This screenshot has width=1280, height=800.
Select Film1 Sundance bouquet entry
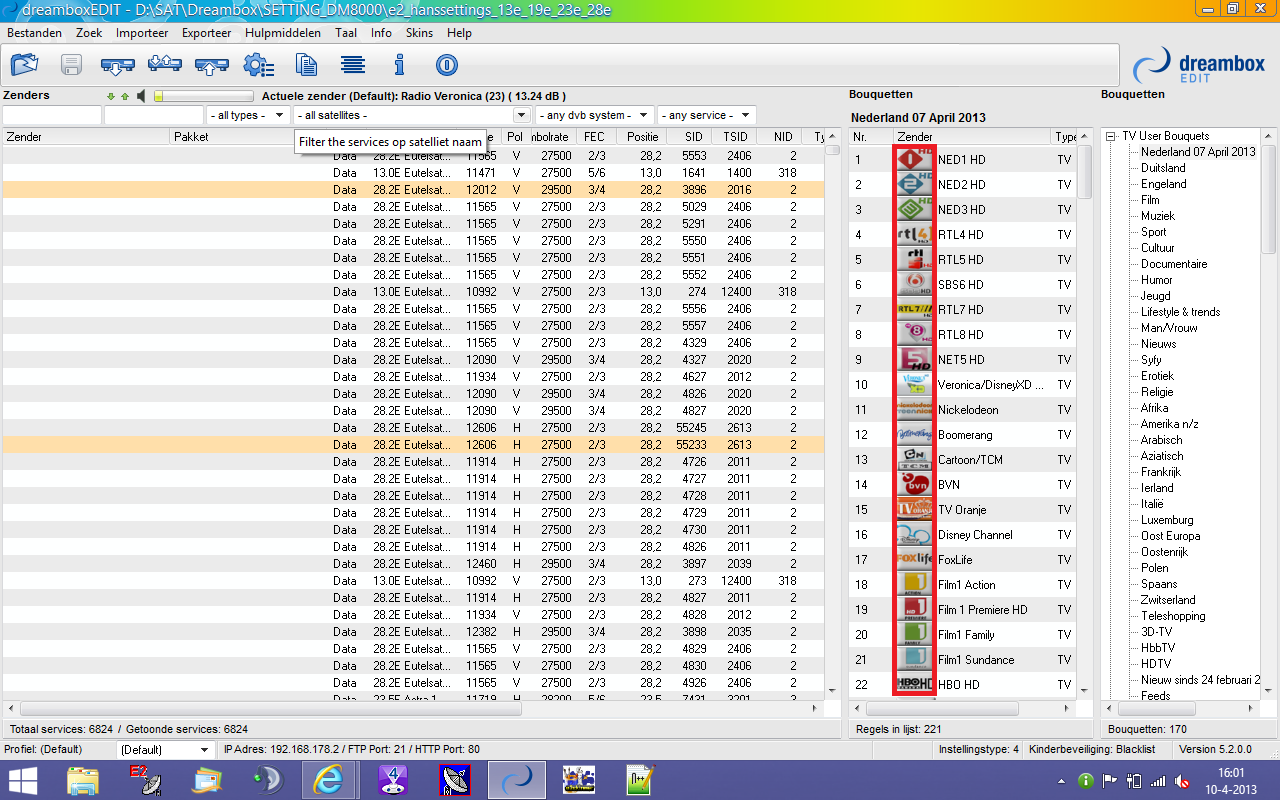click(962, 659)
